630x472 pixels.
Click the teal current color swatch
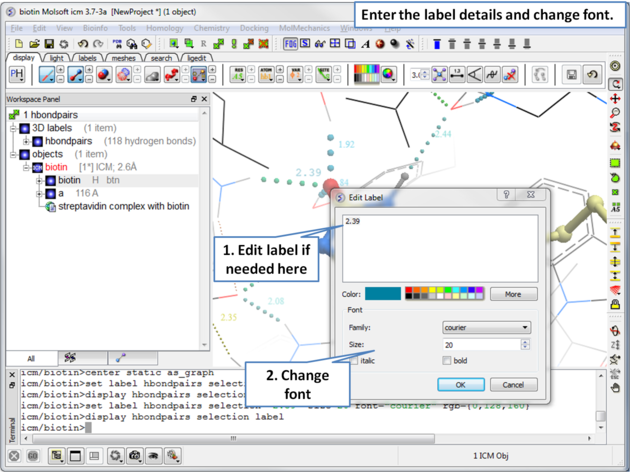[382, 294]
